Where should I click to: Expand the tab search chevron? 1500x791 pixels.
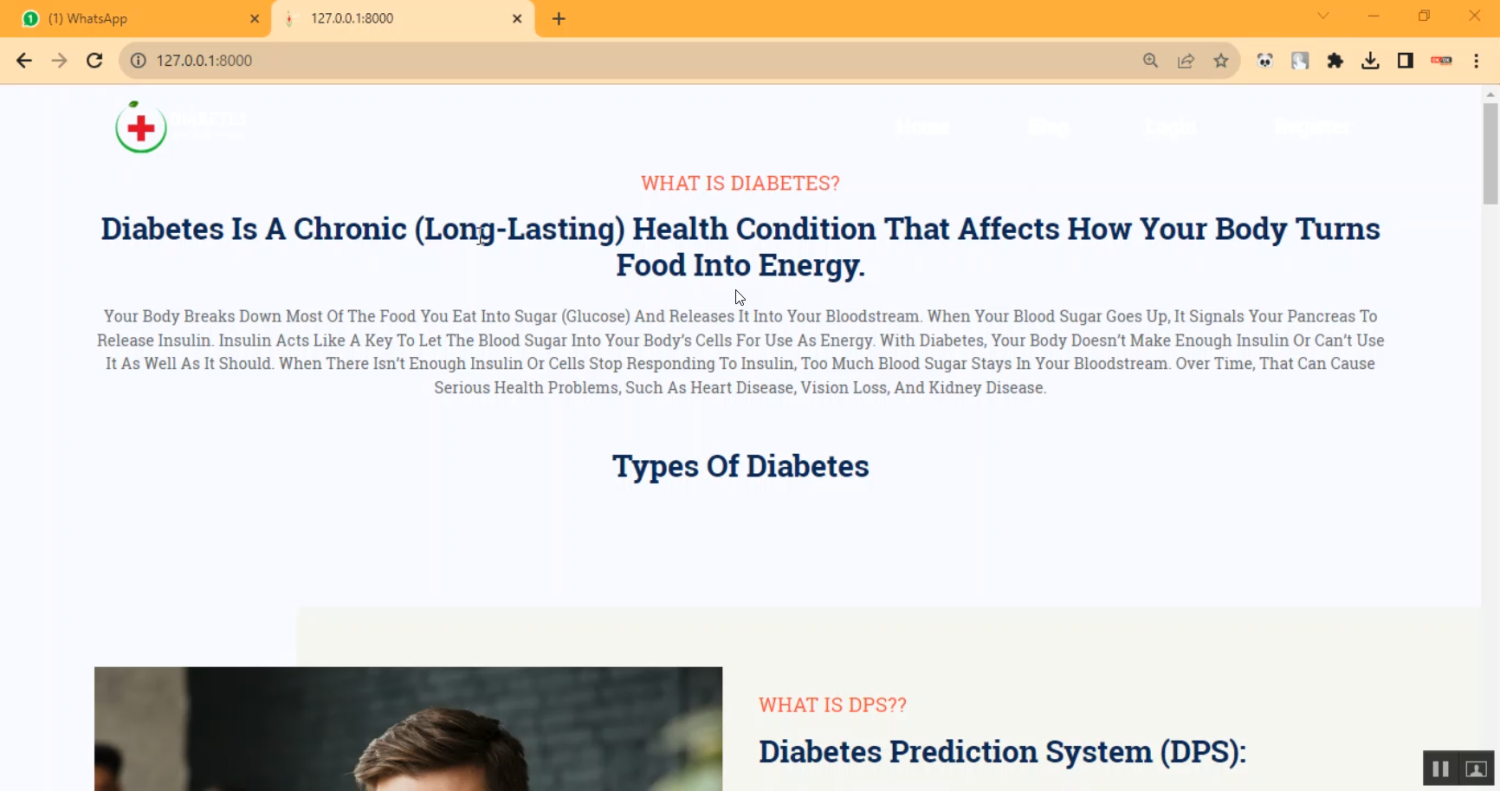[1323, 16]
